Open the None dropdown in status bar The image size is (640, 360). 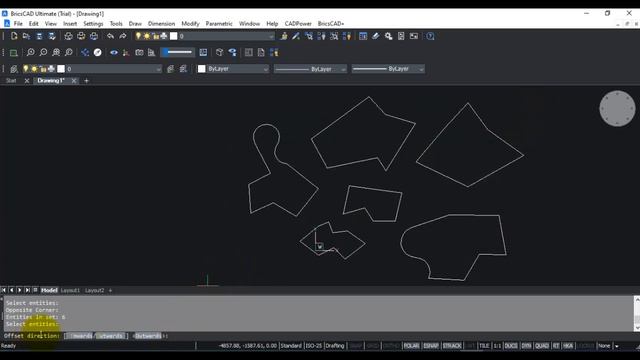[604, 346]
